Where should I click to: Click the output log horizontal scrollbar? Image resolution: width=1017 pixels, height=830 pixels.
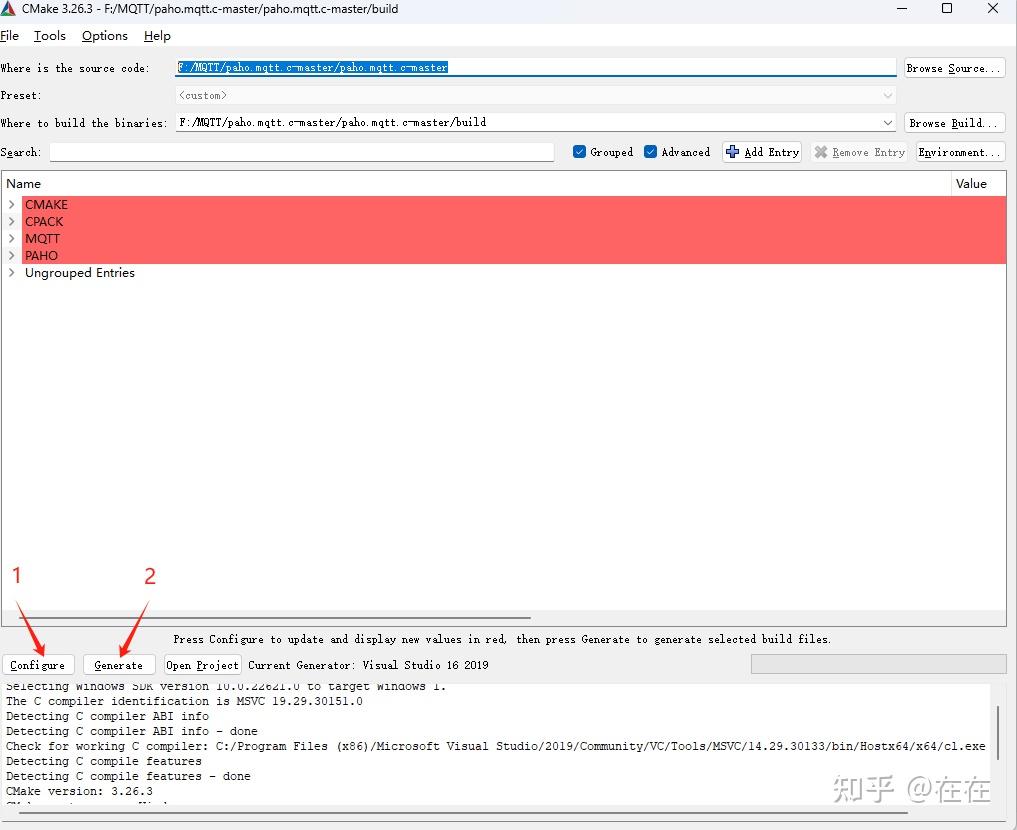click(x=463, y=812)
